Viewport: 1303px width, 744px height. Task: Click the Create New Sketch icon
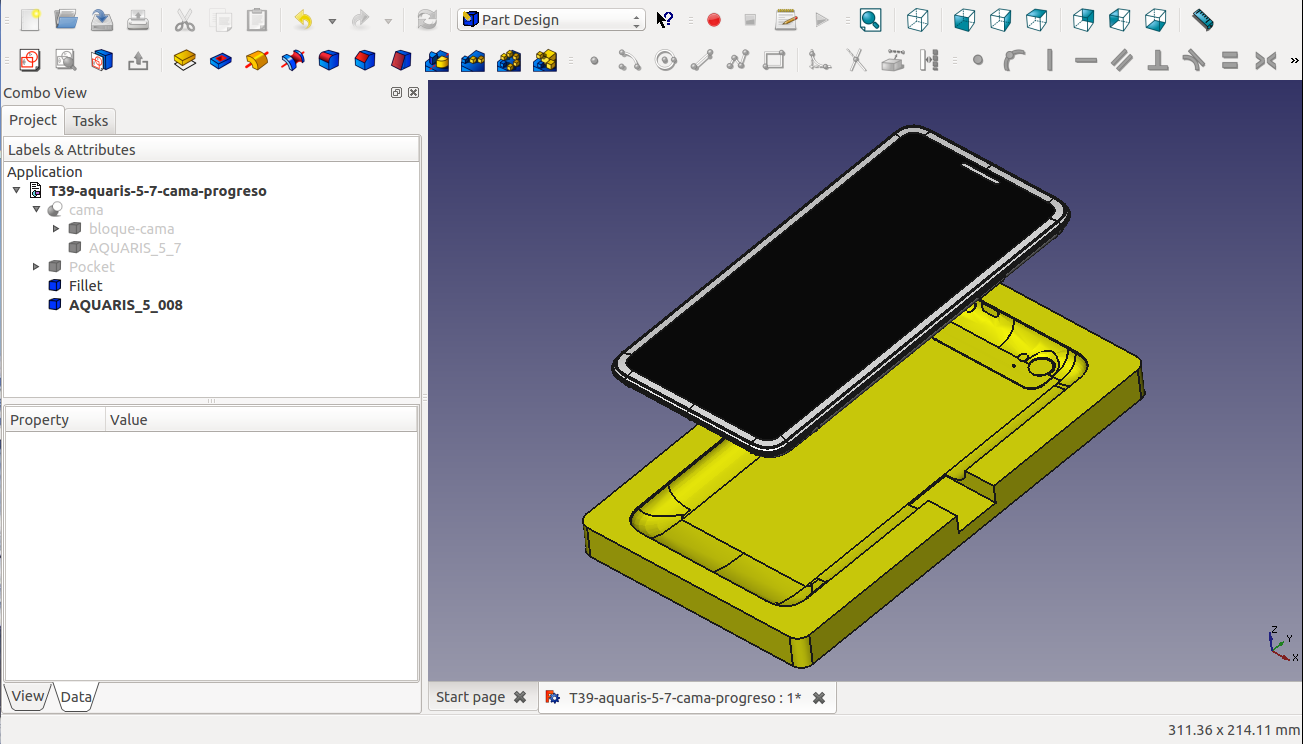pyautogui.click(x=30, y=61)
